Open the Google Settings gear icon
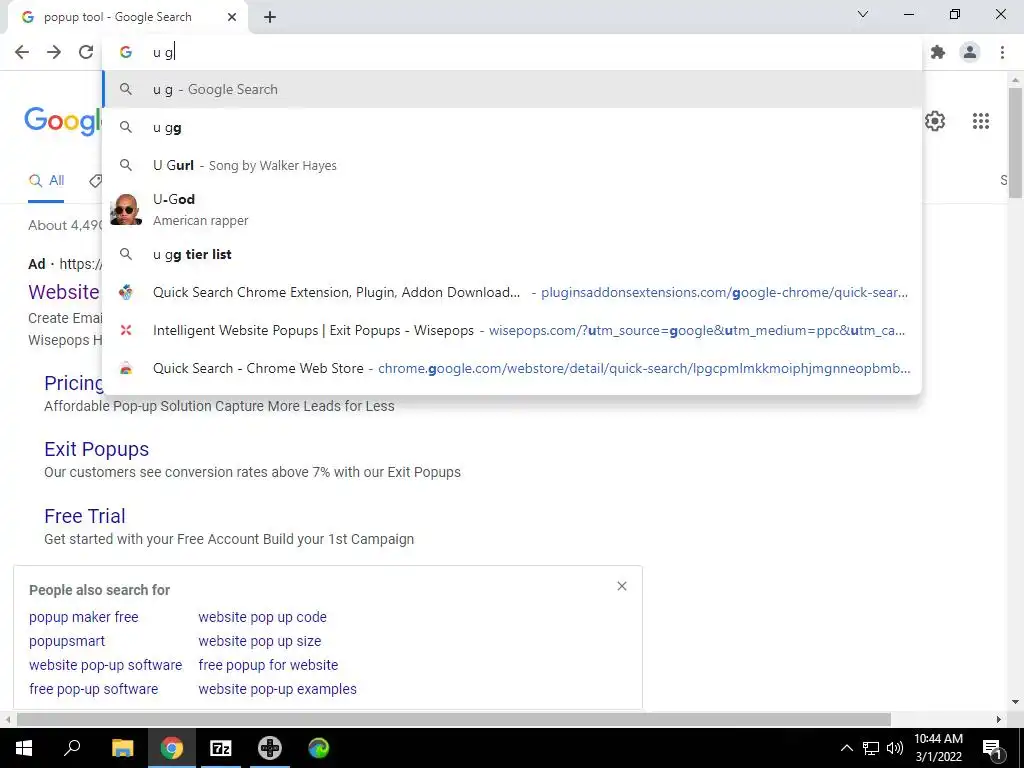 (x=935, y=121)
